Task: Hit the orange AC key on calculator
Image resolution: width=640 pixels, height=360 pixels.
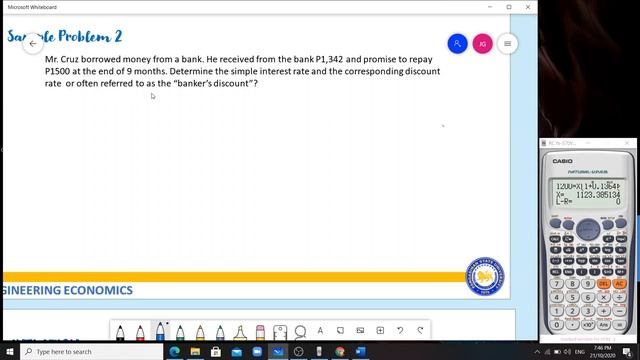Action: (619, 284)
